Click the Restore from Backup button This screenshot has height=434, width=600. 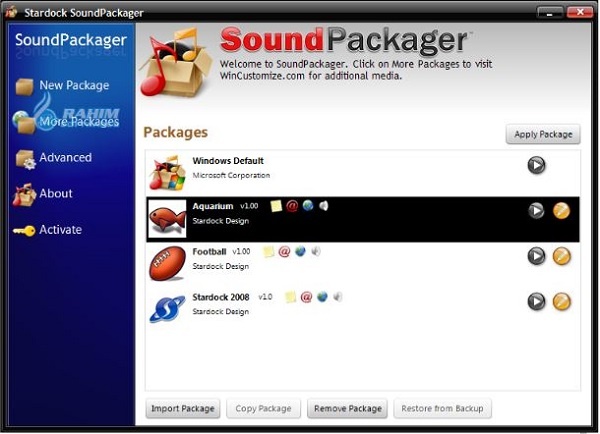tap(442, 409)
